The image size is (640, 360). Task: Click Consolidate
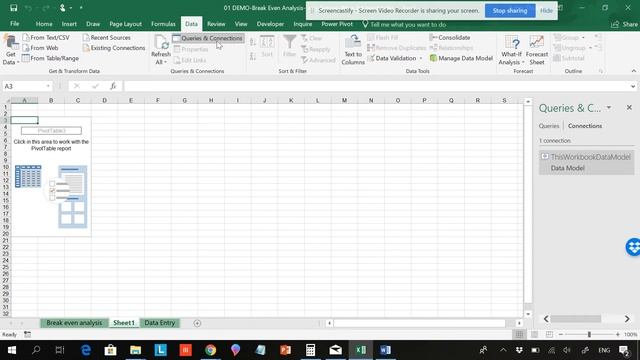(450, 38)
